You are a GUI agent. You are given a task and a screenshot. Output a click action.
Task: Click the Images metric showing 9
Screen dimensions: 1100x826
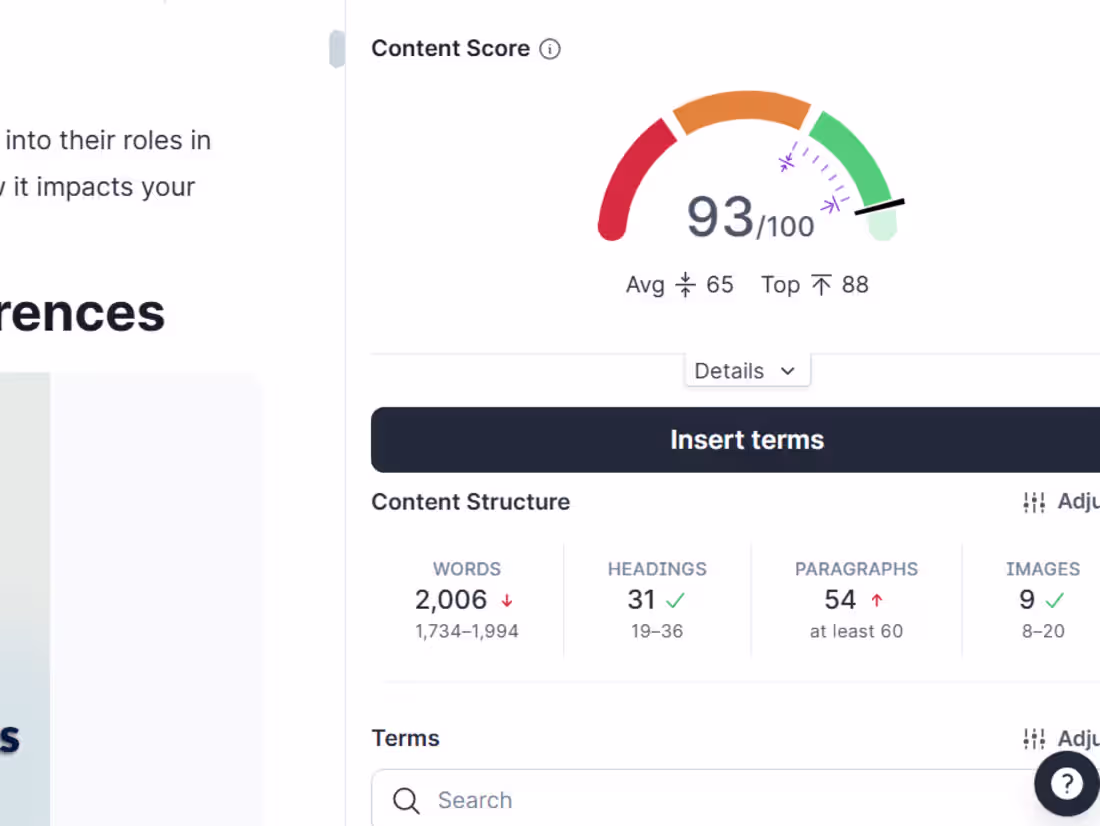(1027, 600)
